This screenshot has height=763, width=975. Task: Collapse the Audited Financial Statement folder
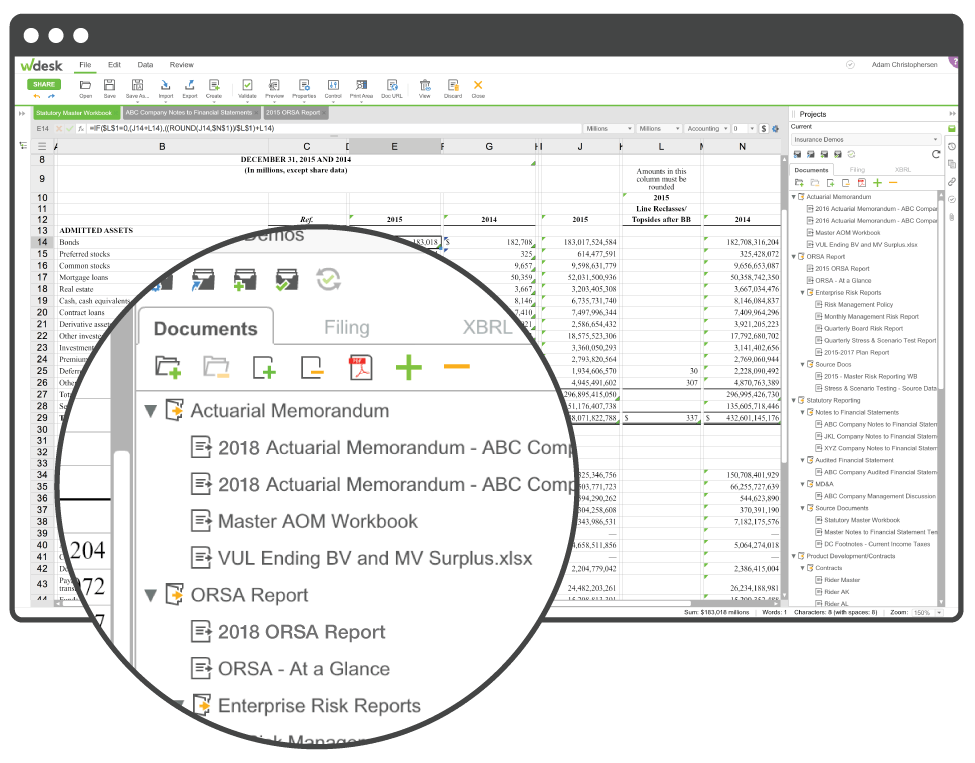click(x=803, y=460)
